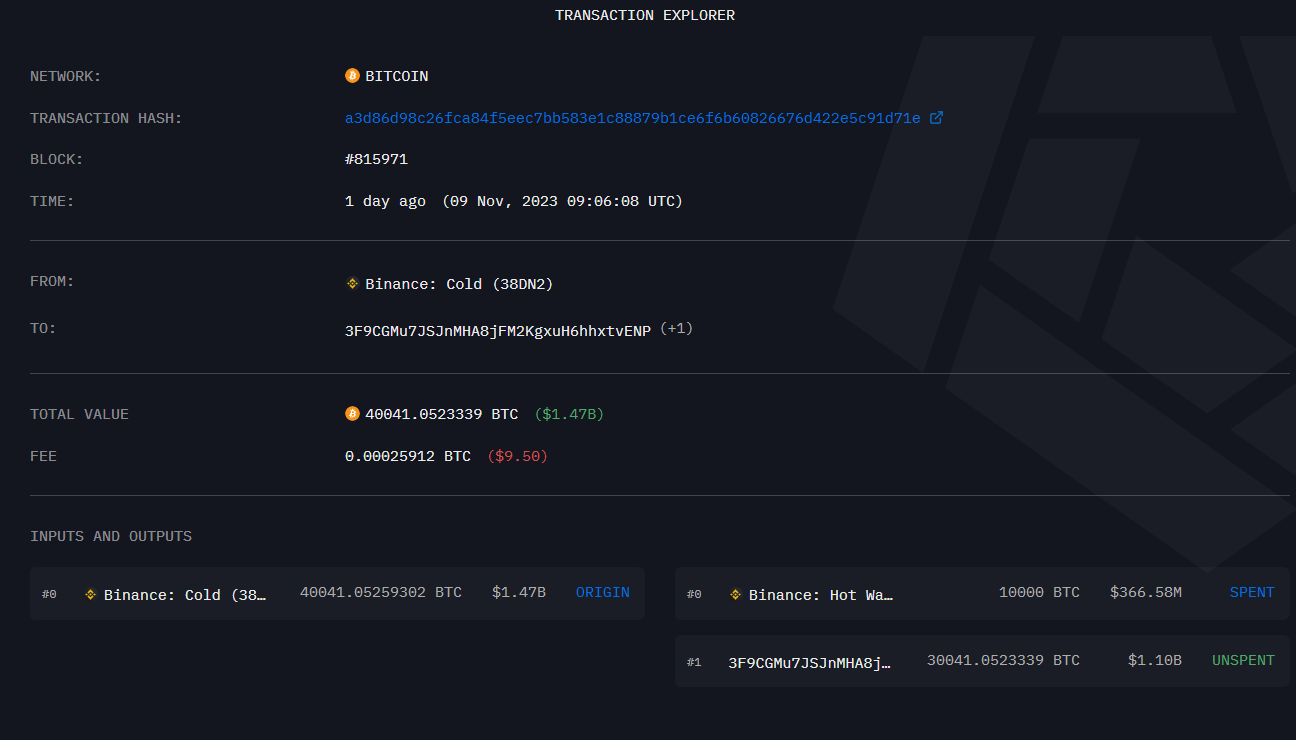Click the TOTAL VALUE field label
1296x740 pixels.
(x=79, y=414)
